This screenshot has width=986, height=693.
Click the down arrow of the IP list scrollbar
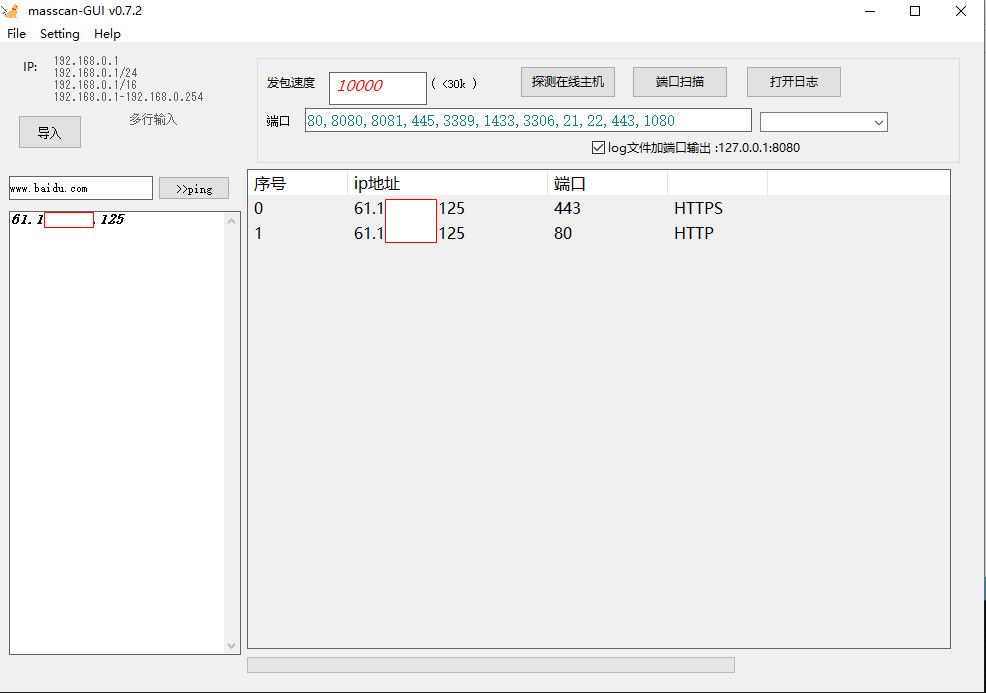pos(231,645)
